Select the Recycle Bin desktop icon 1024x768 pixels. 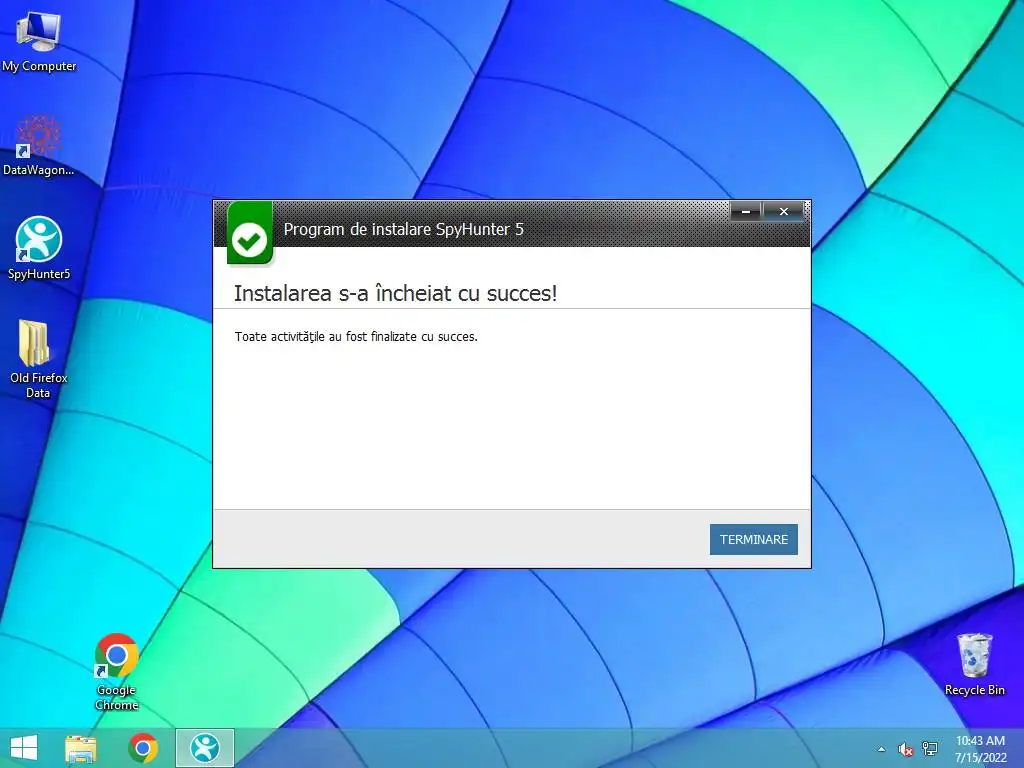click(x=974, y=665)
